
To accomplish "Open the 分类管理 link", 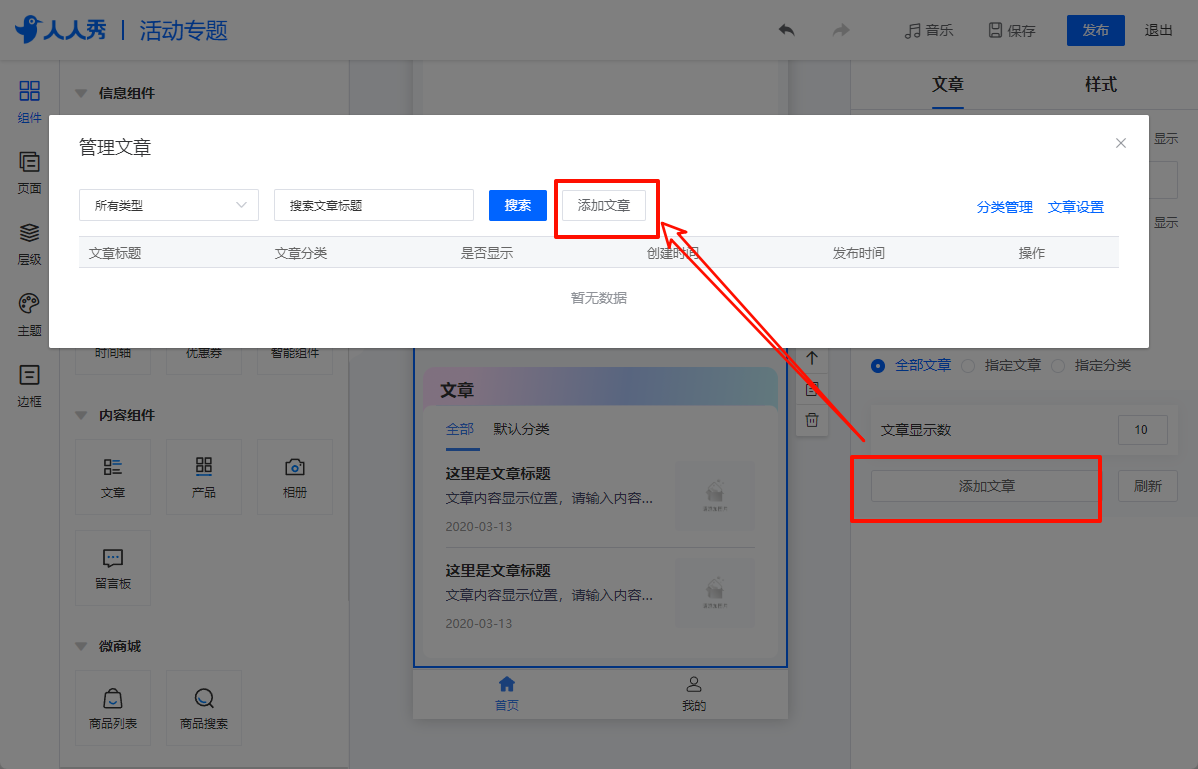I will coord(1004,207).
